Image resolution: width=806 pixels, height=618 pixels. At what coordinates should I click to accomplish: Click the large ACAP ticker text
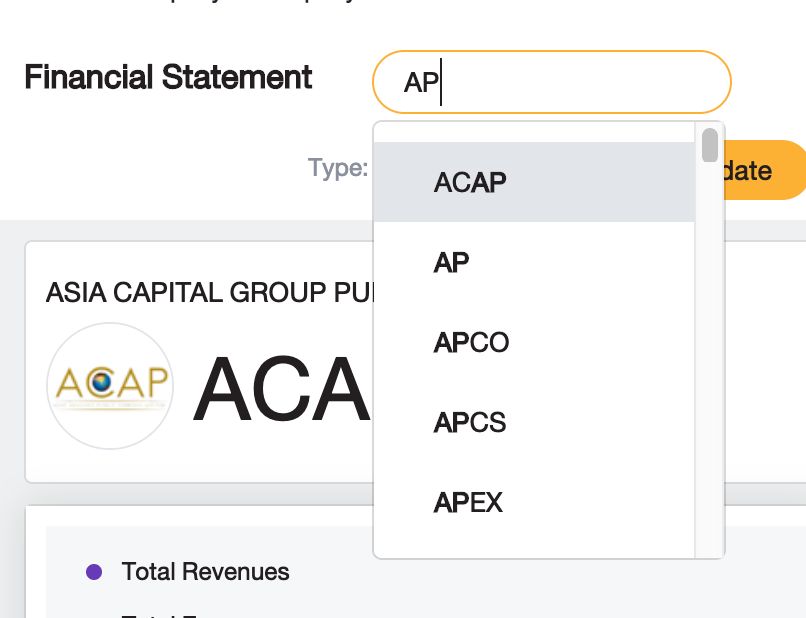tap(282, 388)
